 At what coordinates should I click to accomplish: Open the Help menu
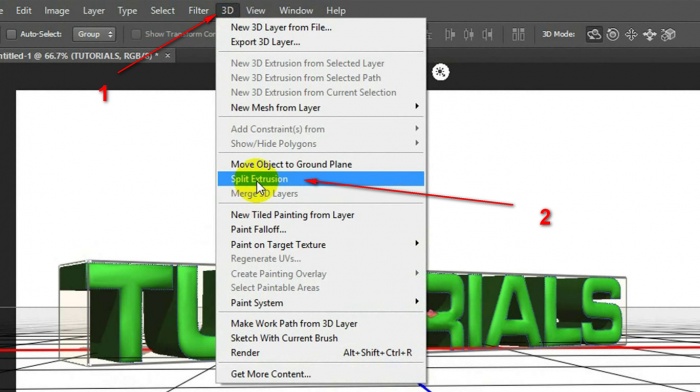[335, 10]
